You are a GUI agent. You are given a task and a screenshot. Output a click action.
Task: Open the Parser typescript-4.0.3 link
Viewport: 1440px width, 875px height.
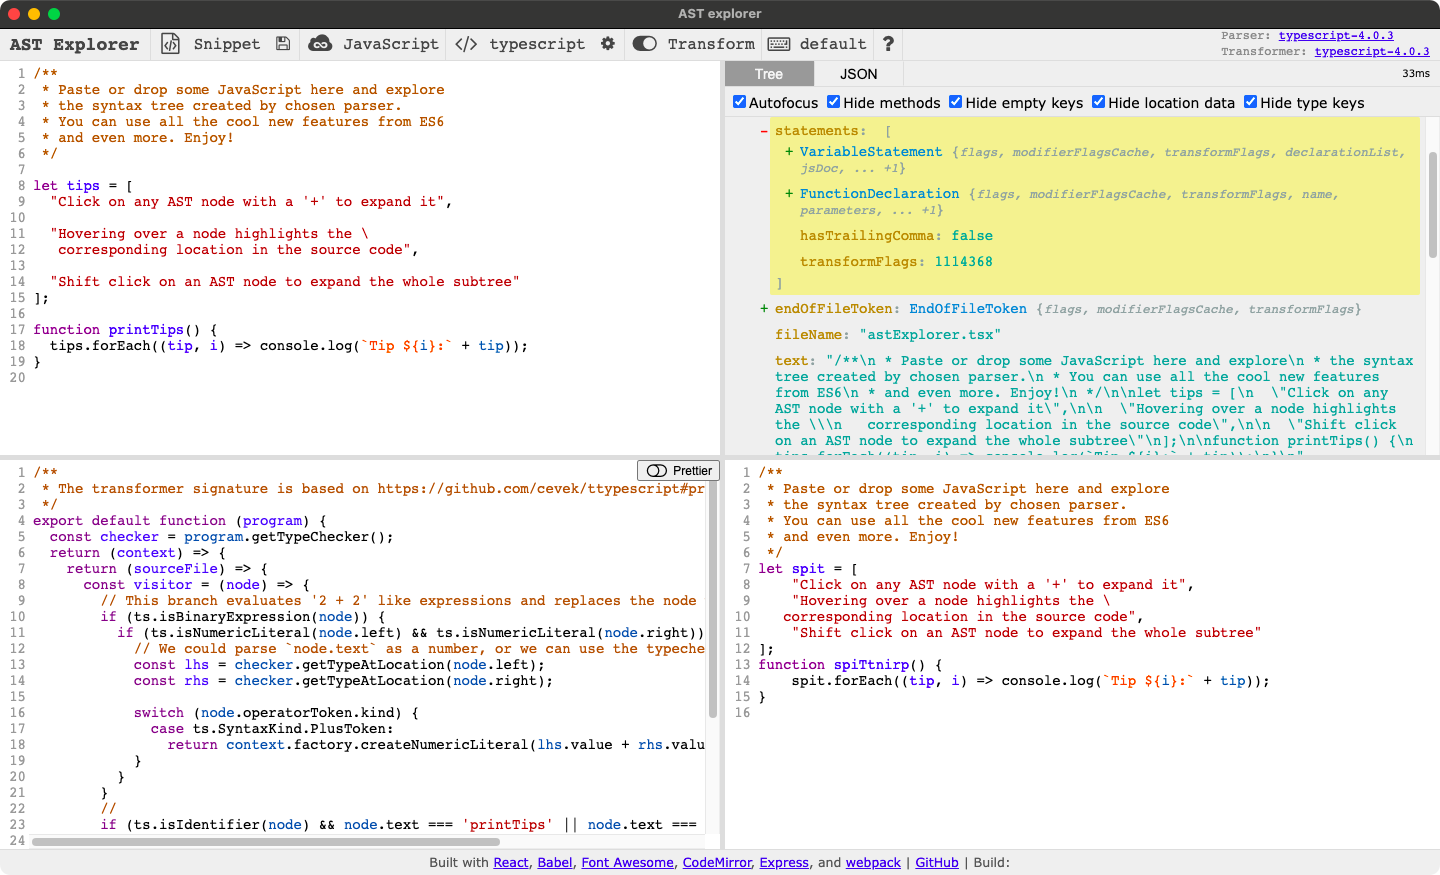pos(1336,35)
